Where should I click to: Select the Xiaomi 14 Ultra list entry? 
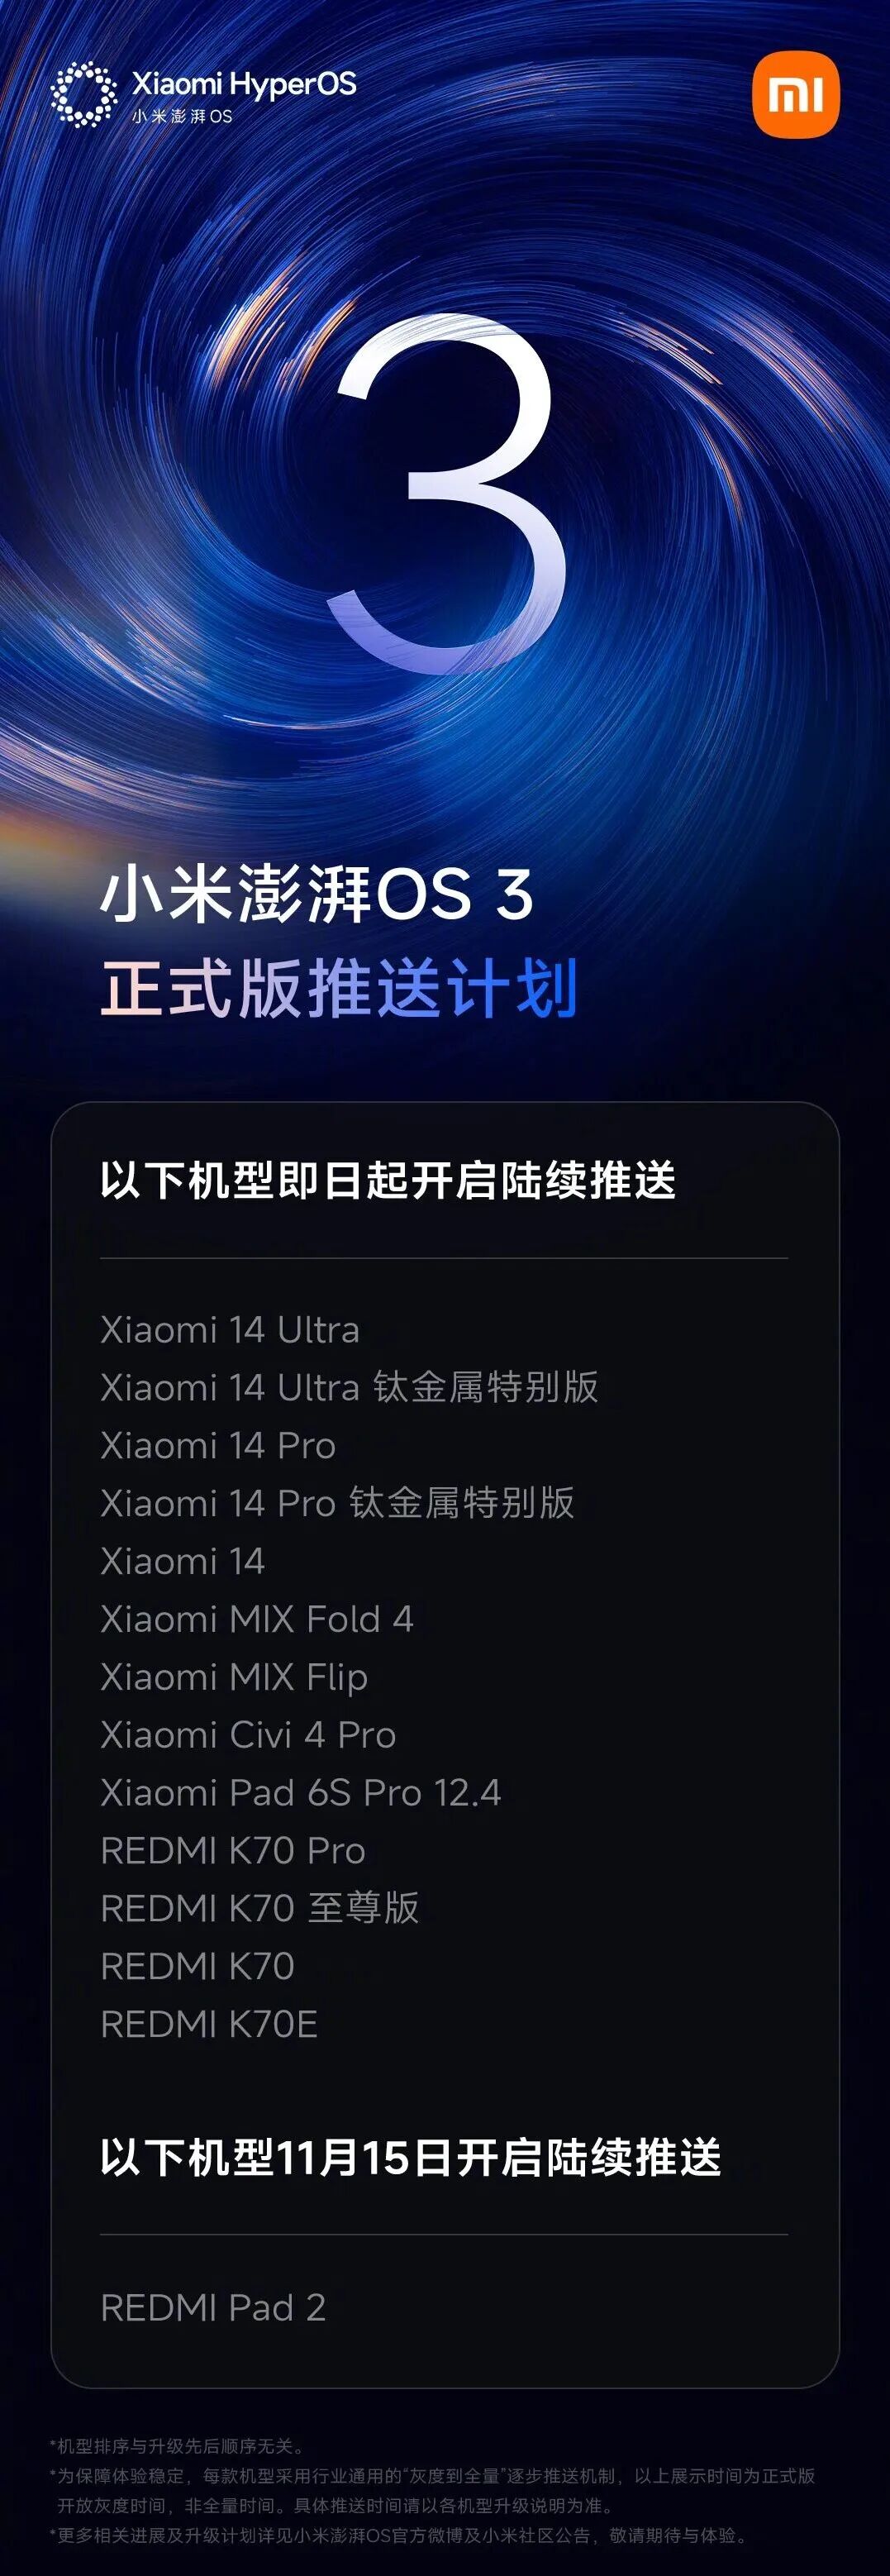tap(230, 1330)
